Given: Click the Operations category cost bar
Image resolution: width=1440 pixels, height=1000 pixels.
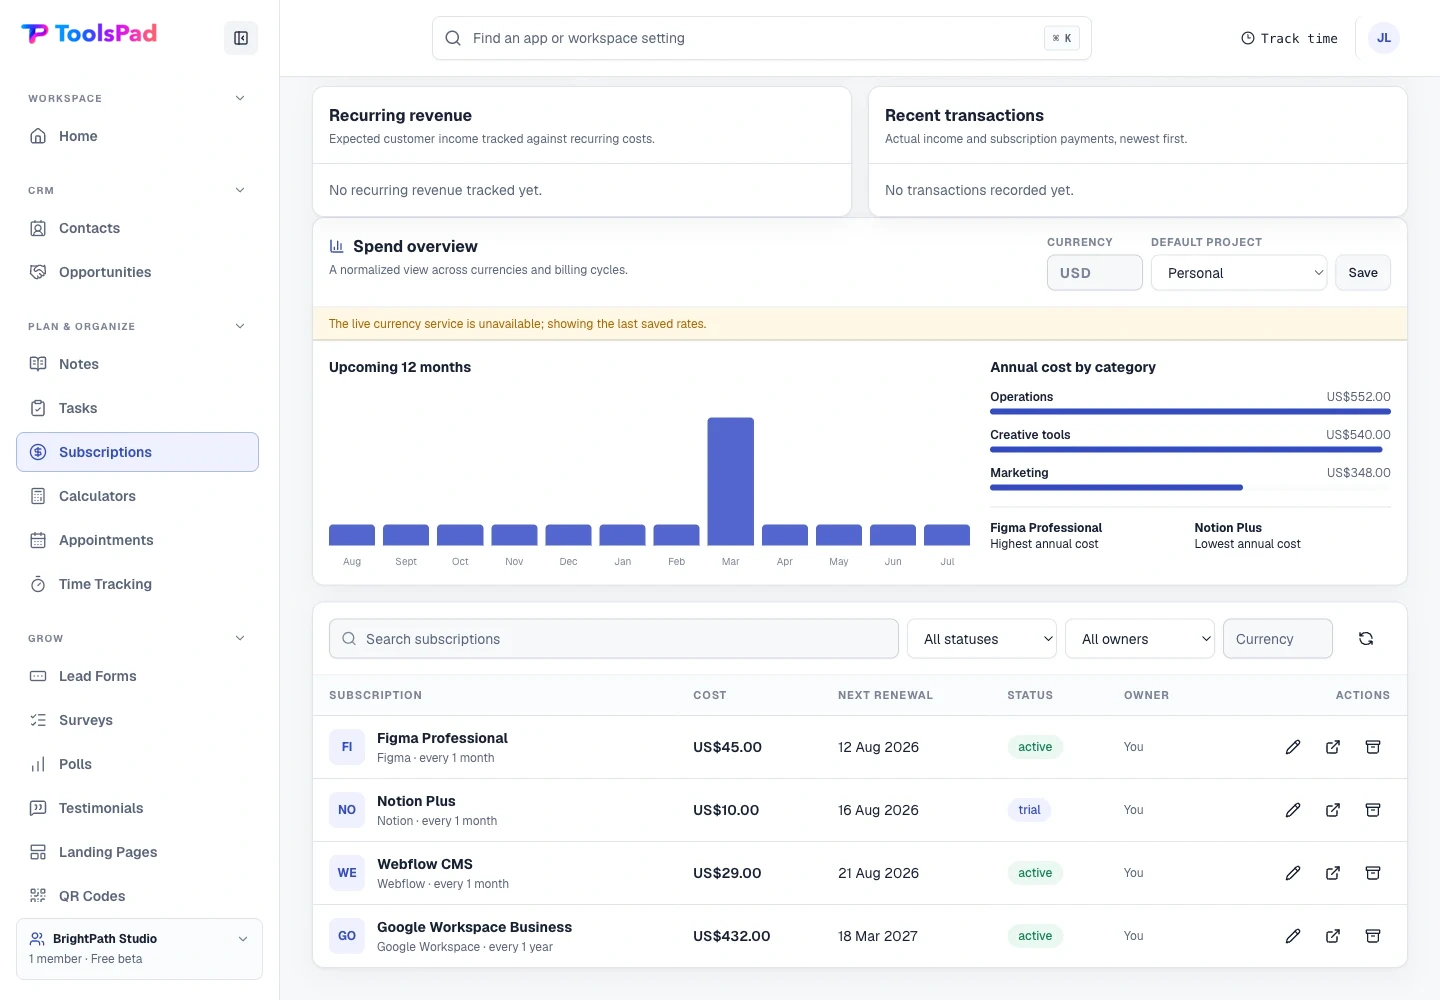Looking at the screenshot, I should (x=1190, y=411).
